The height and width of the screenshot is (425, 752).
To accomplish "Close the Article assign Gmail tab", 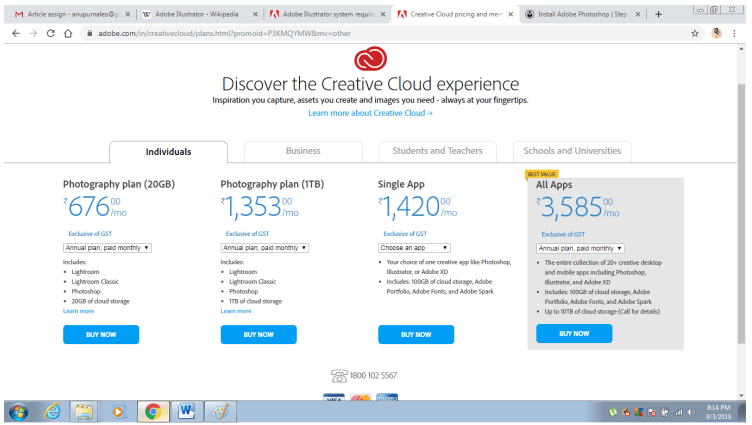I will click(x=128, y=14).
